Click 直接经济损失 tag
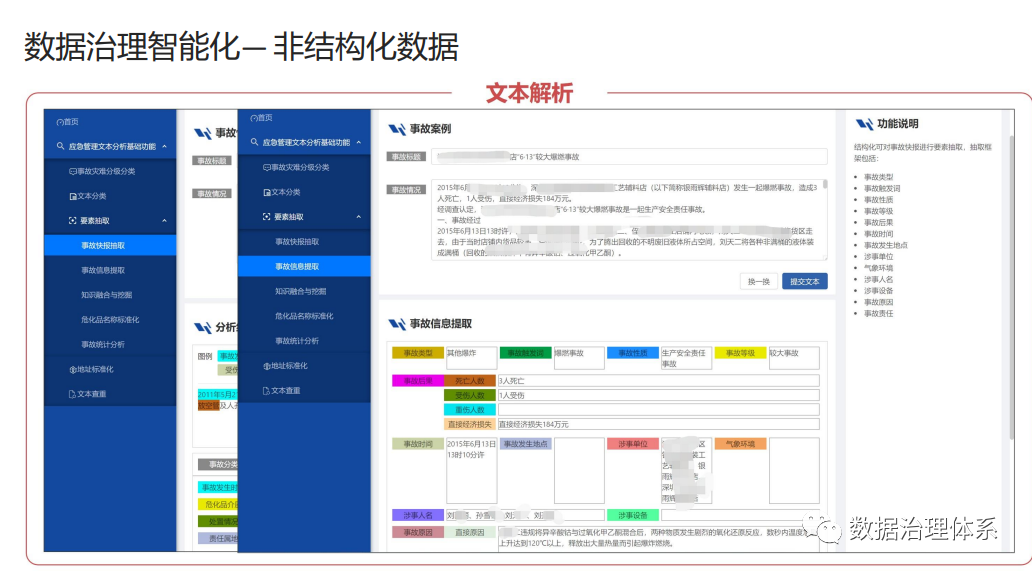1032x574 pixels. point(470,425)
